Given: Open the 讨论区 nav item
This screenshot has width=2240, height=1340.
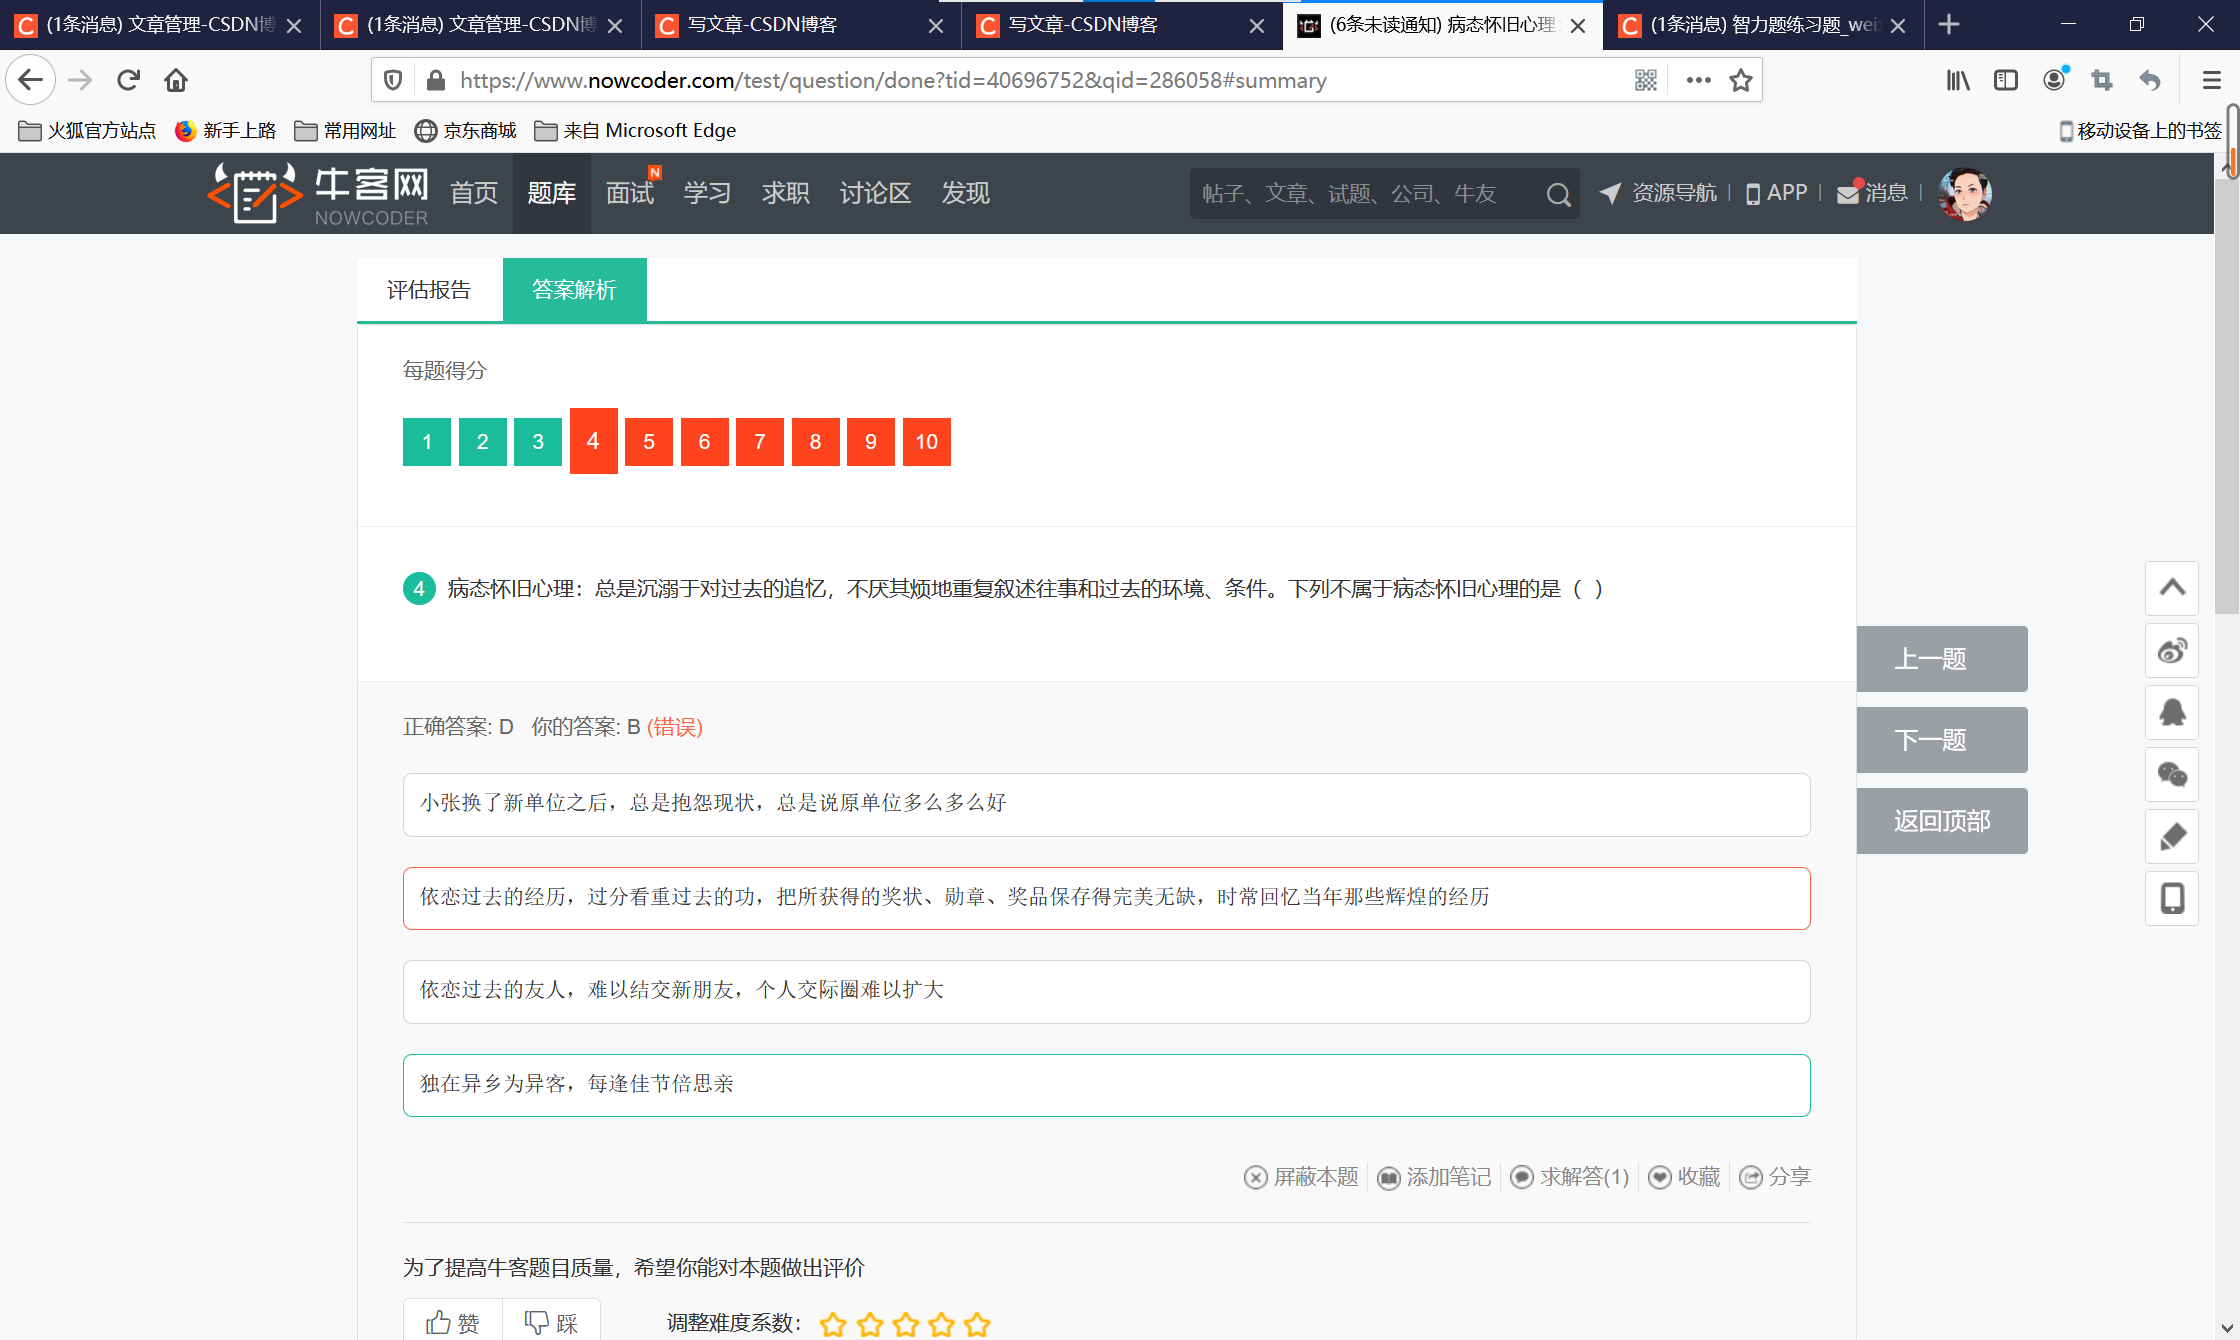Looking at the screenshot, I should click(876, 193).
